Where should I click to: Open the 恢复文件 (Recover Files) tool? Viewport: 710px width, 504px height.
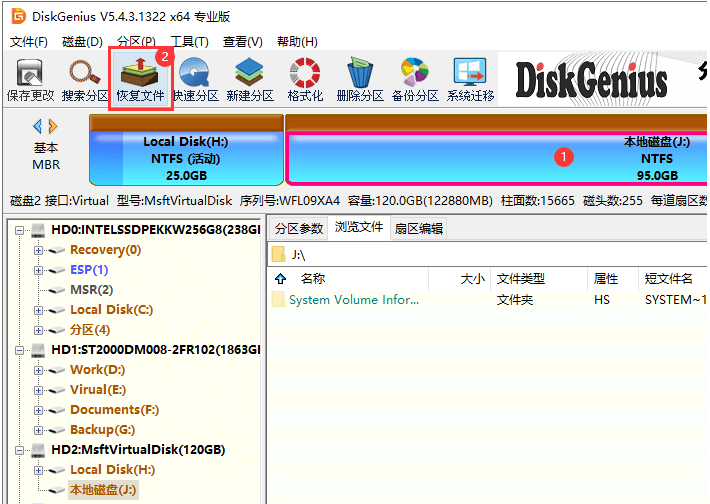(140, 80)
